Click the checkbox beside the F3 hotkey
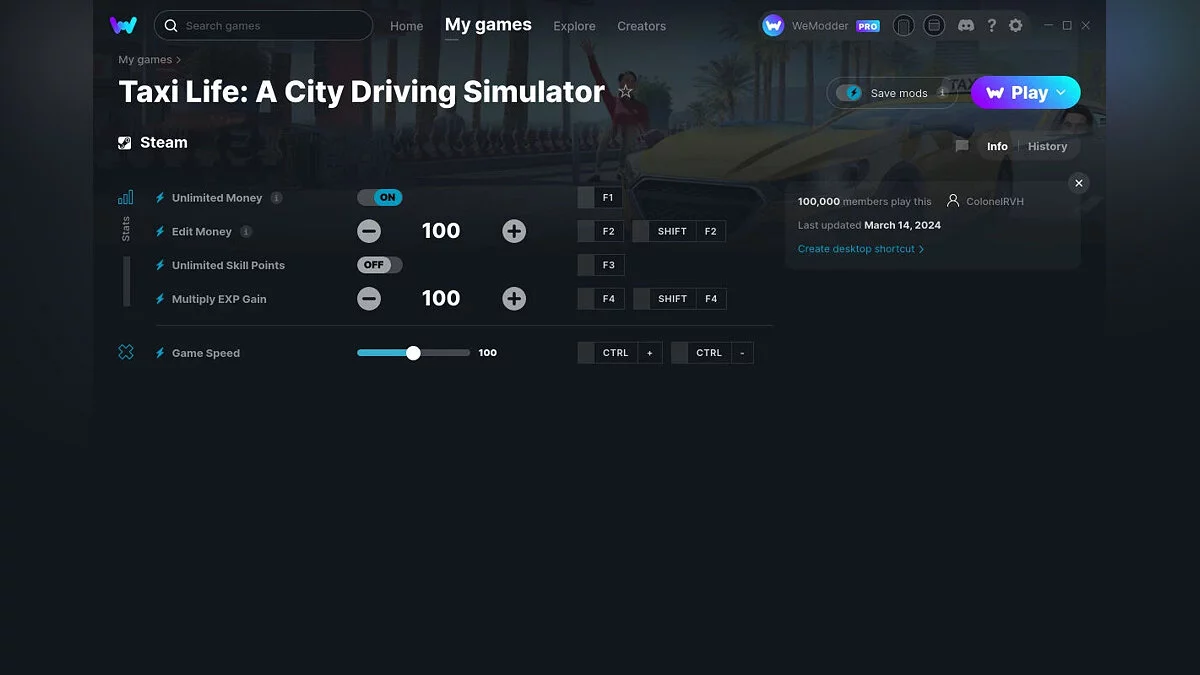Image resolution: width=1200 pixels, height=675 pixels. [586, 265]
